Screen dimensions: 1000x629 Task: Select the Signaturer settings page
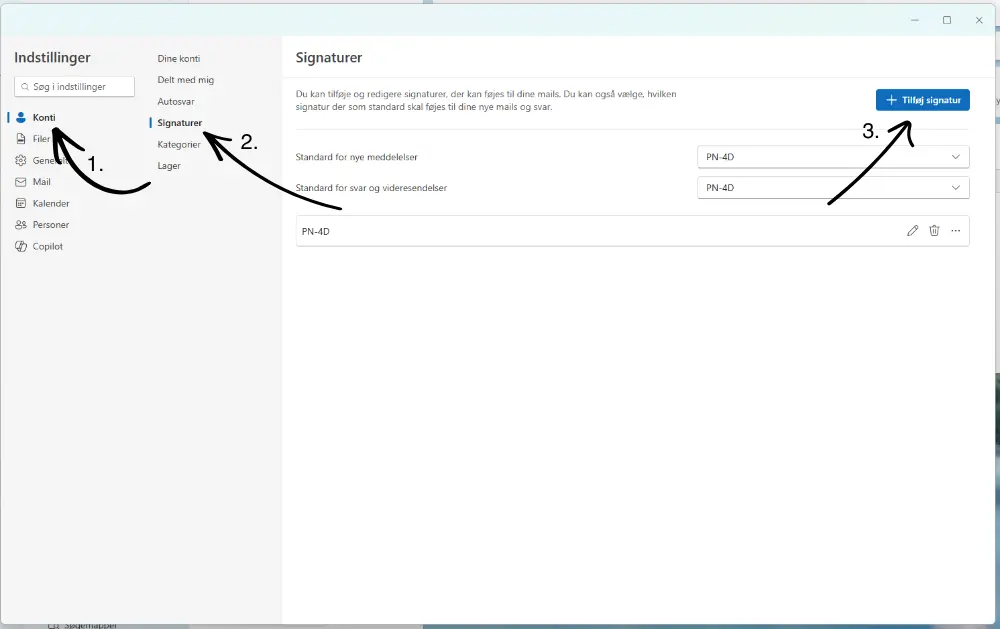coord(179,122)
